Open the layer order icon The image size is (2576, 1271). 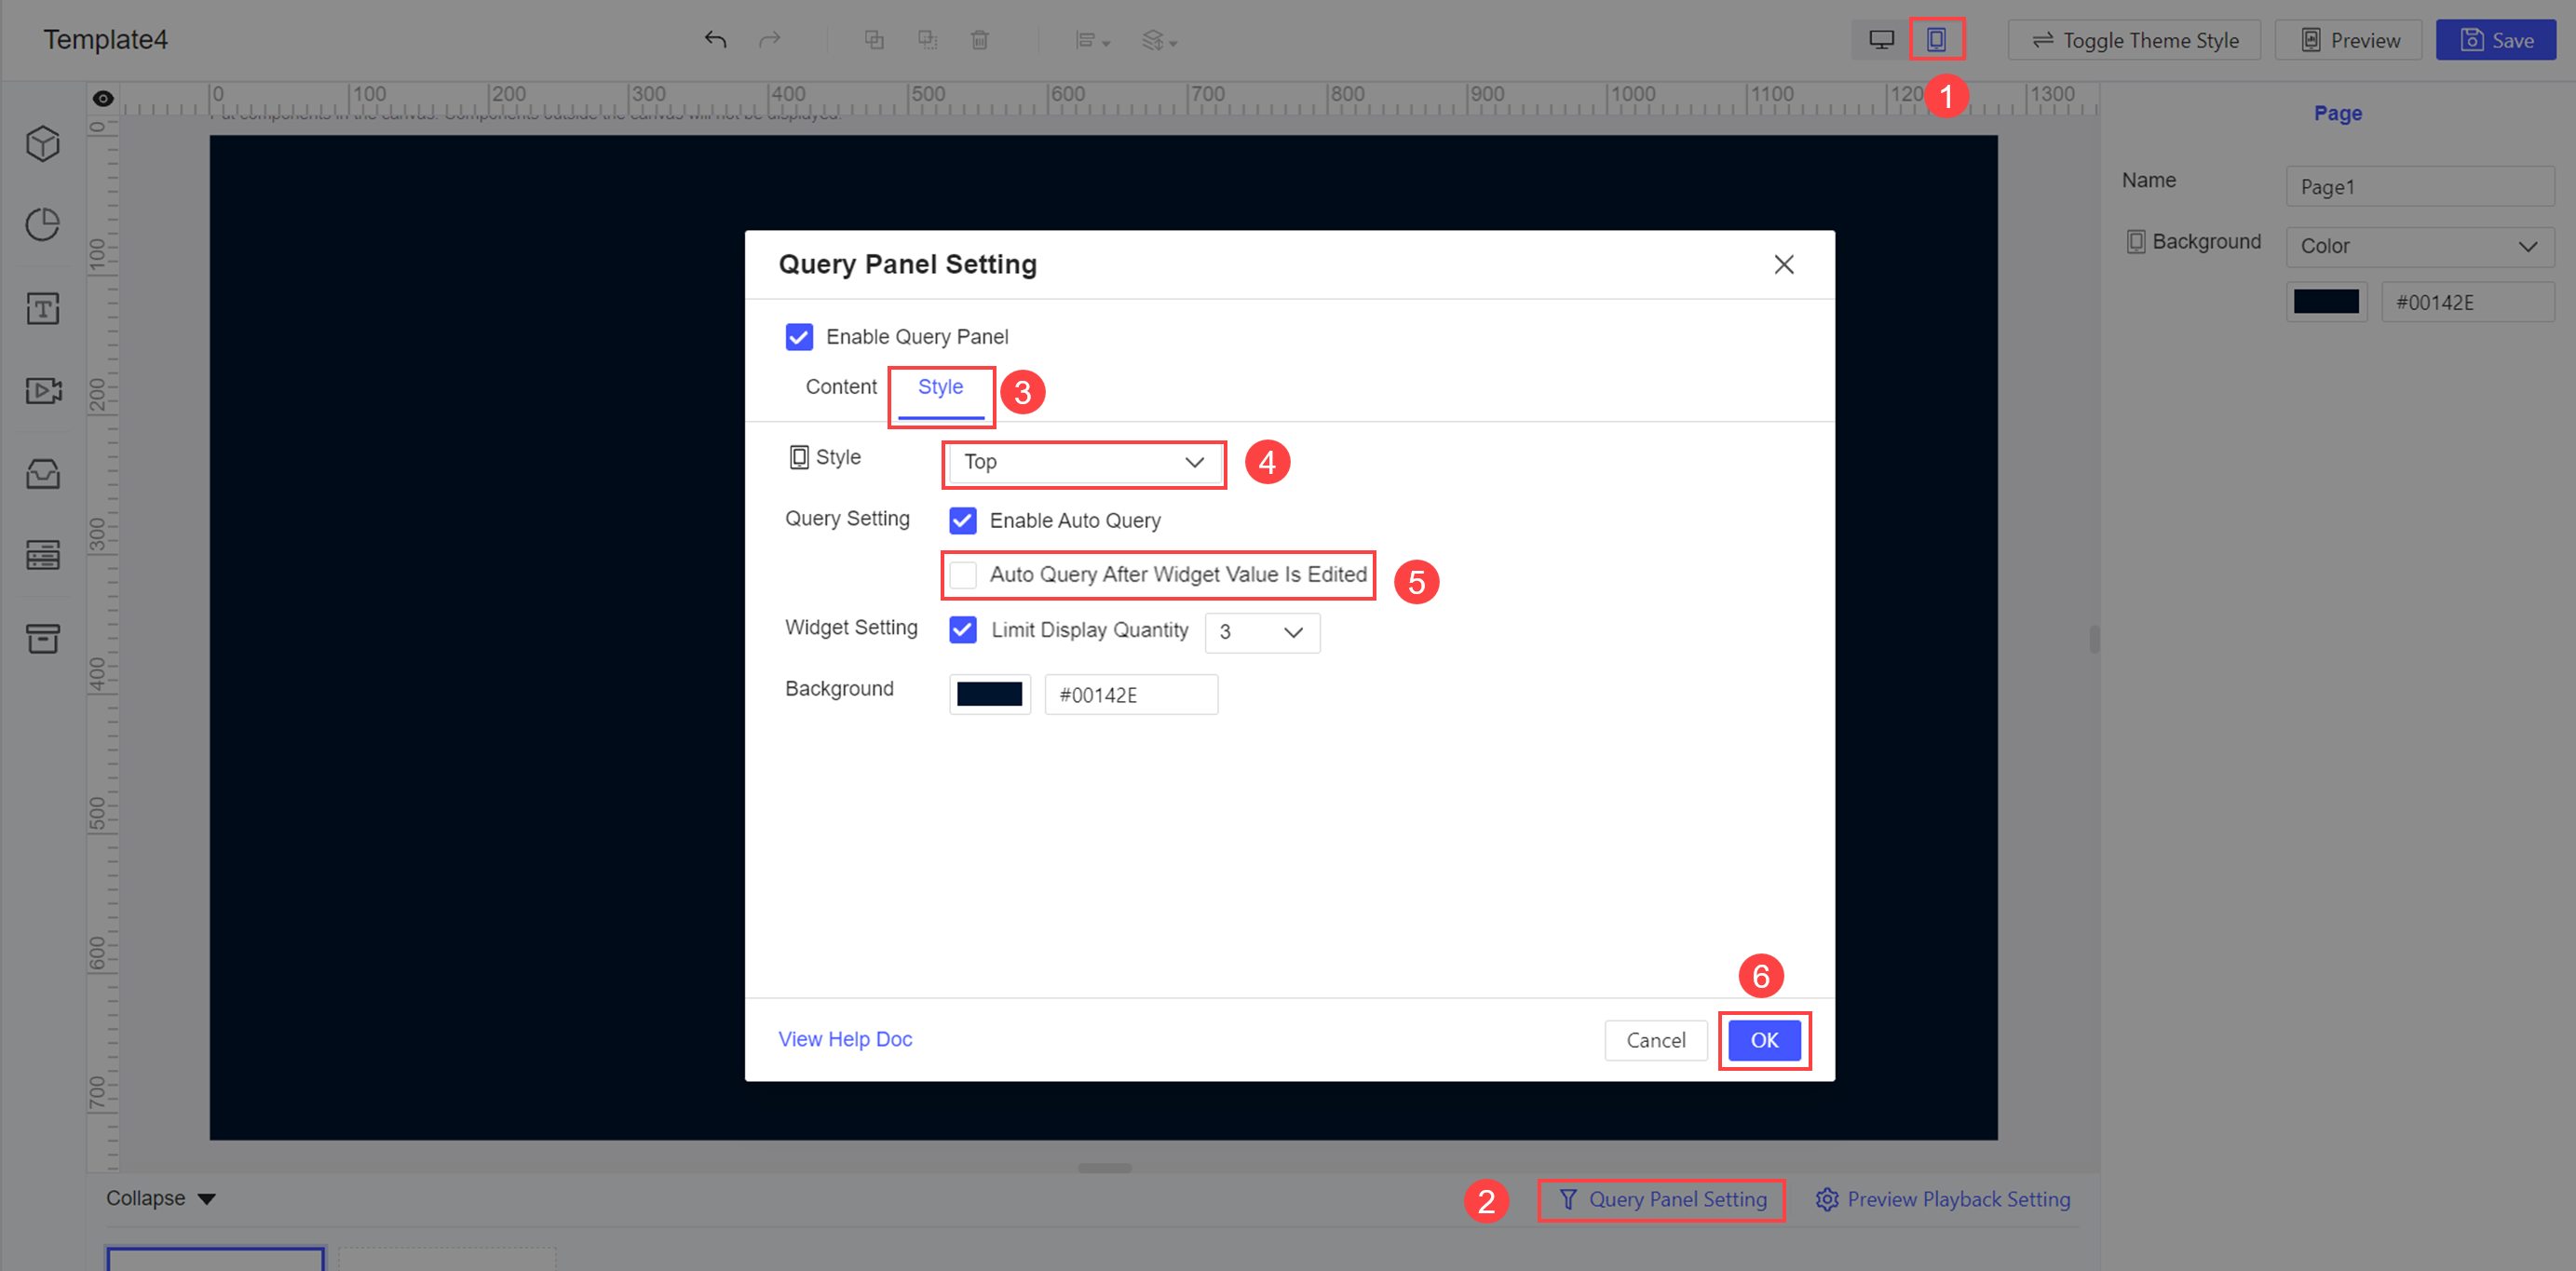point(1159,40)
